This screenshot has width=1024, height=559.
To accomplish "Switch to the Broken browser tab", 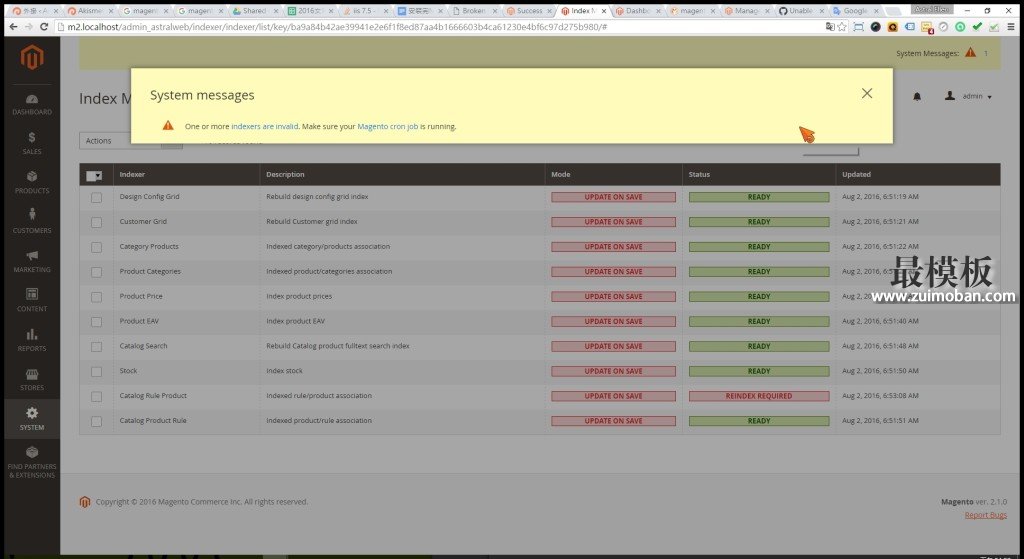I will tap(473, 10).
